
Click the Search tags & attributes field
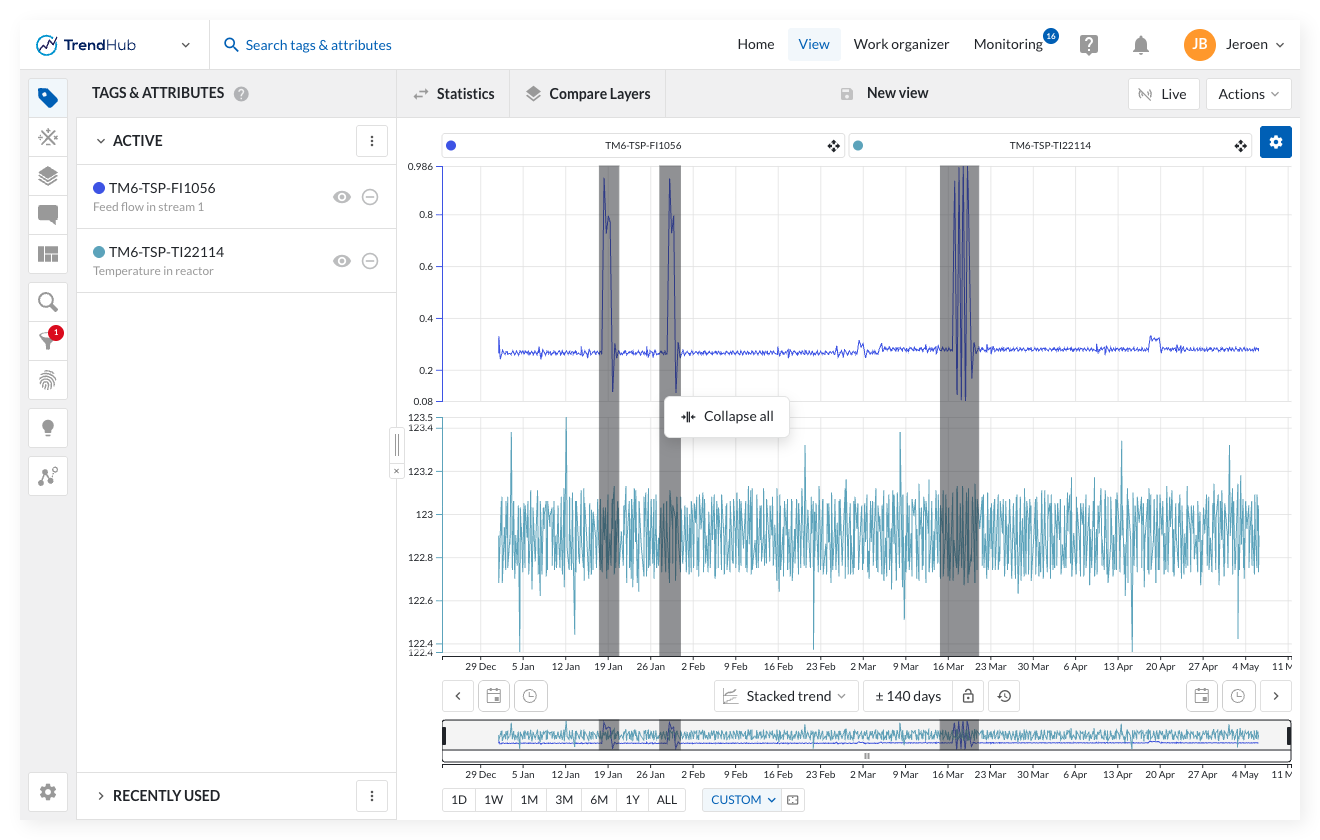[x=318, y=45]
